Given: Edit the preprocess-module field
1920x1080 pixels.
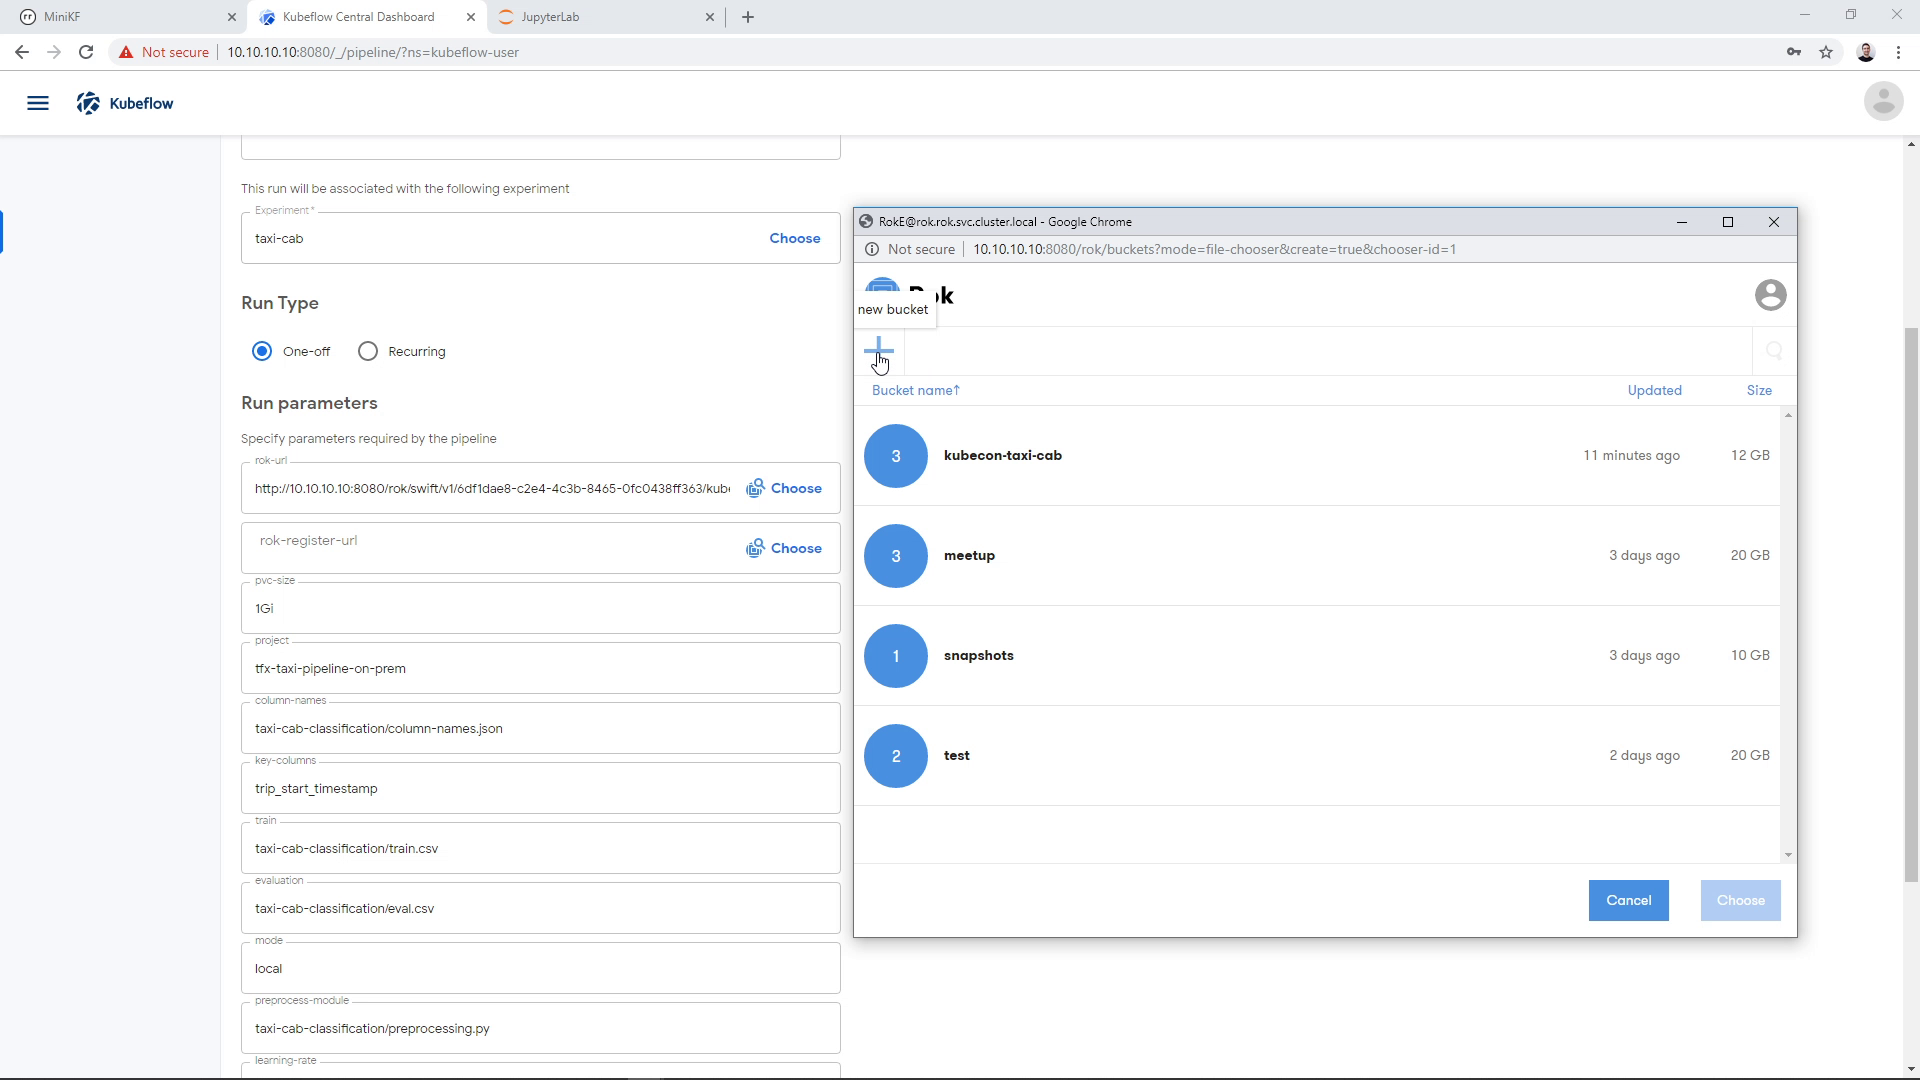Looking at the screenshot, I should [540, 1028].
